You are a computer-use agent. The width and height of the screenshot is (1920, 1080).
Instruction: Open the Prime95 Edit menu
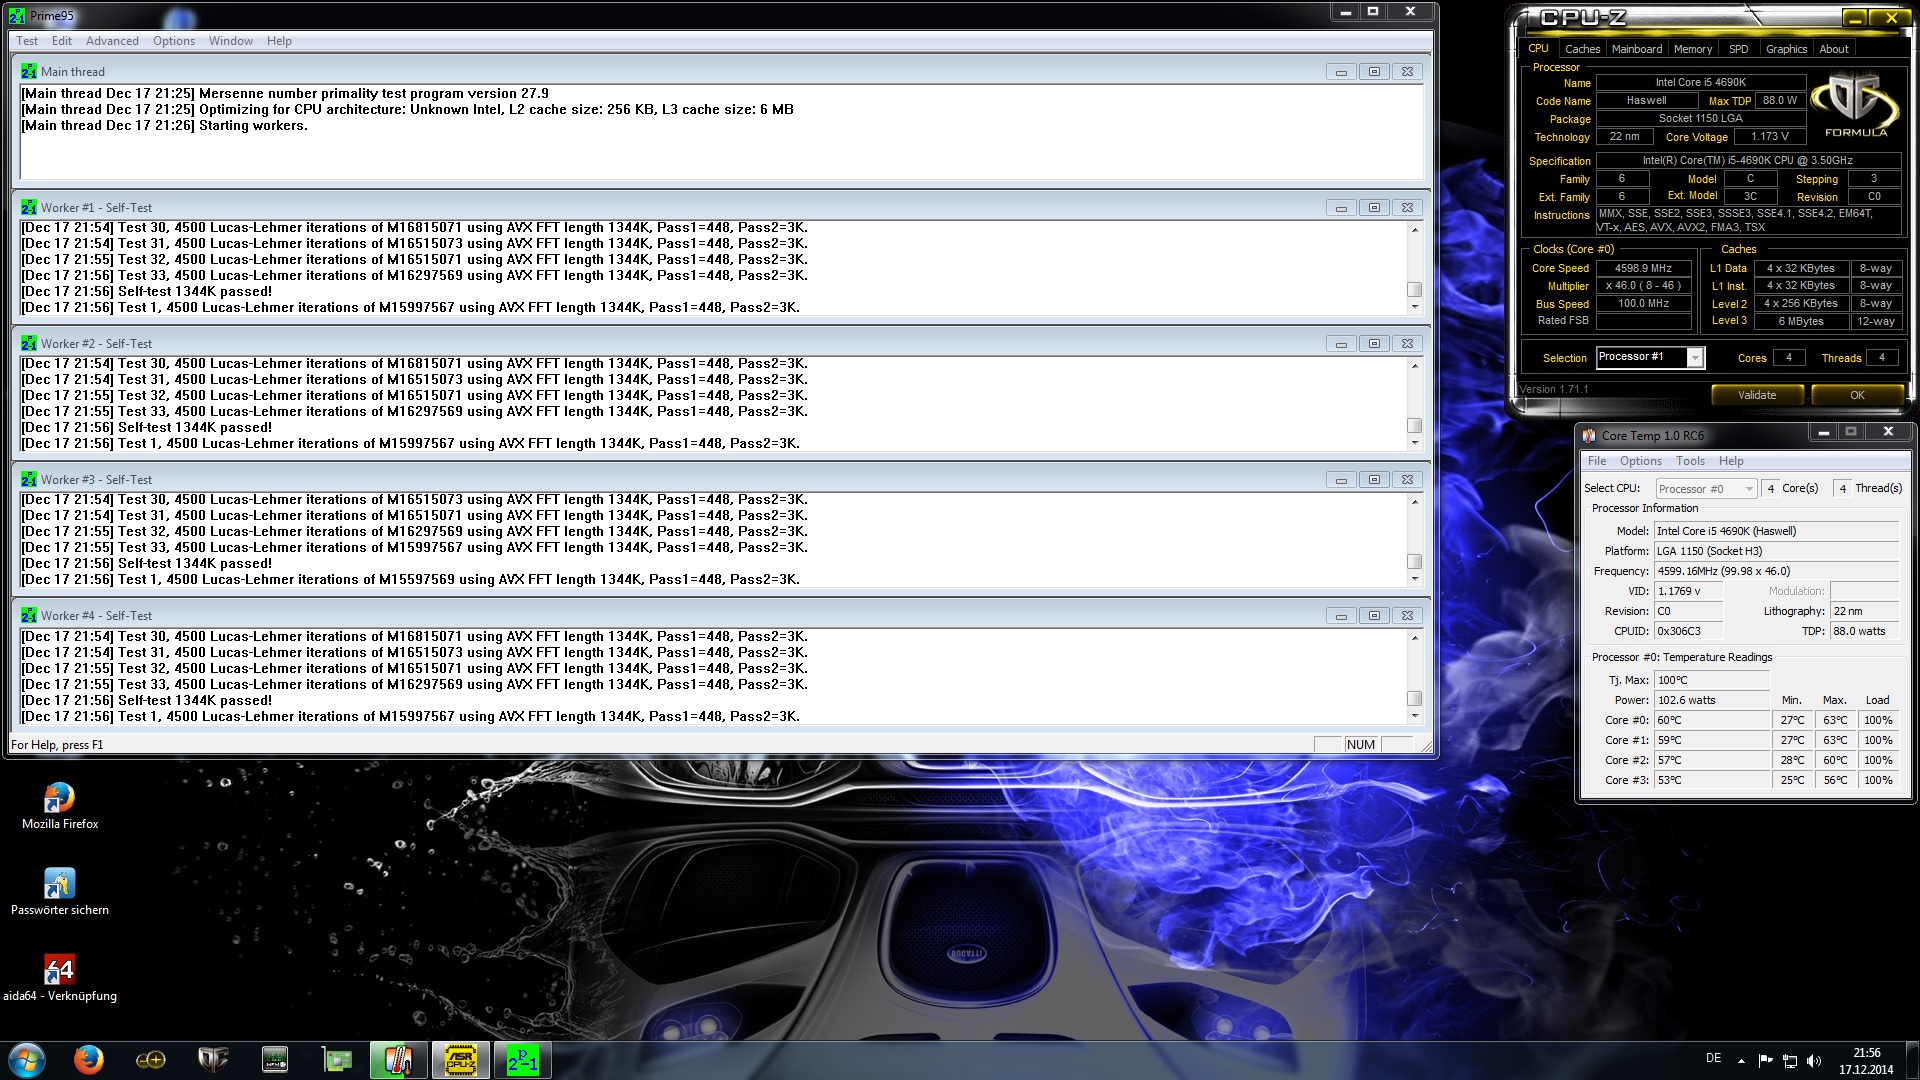[62, 41]
